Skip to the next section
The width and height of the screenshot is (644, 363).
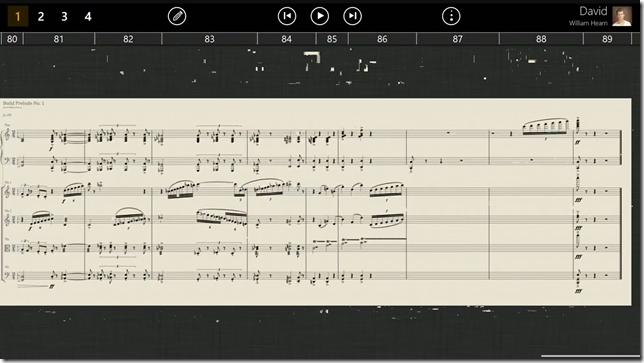(352, 16)
